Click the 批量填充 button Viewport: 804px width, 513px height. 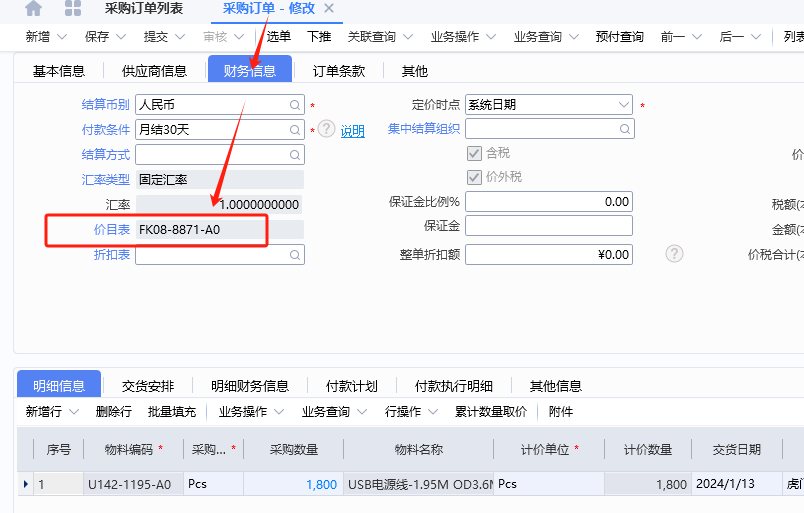coord(172,412)
